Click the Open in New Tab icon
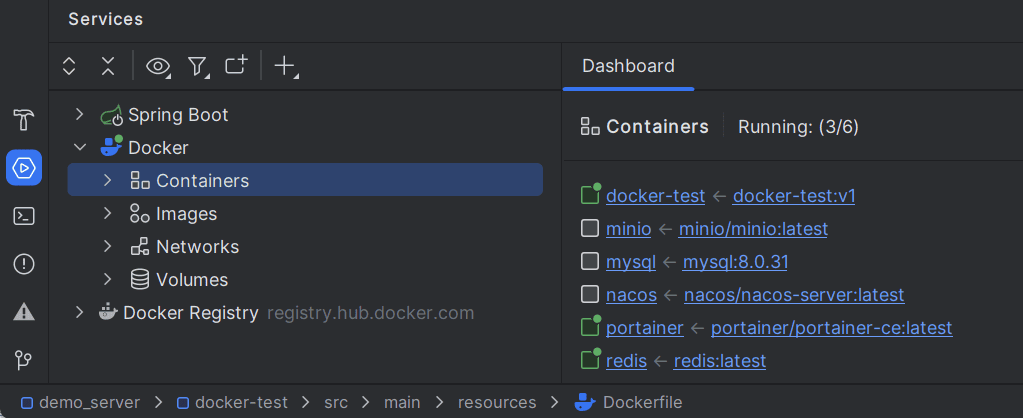This screenshot has height=418, width=1023. 236,65
